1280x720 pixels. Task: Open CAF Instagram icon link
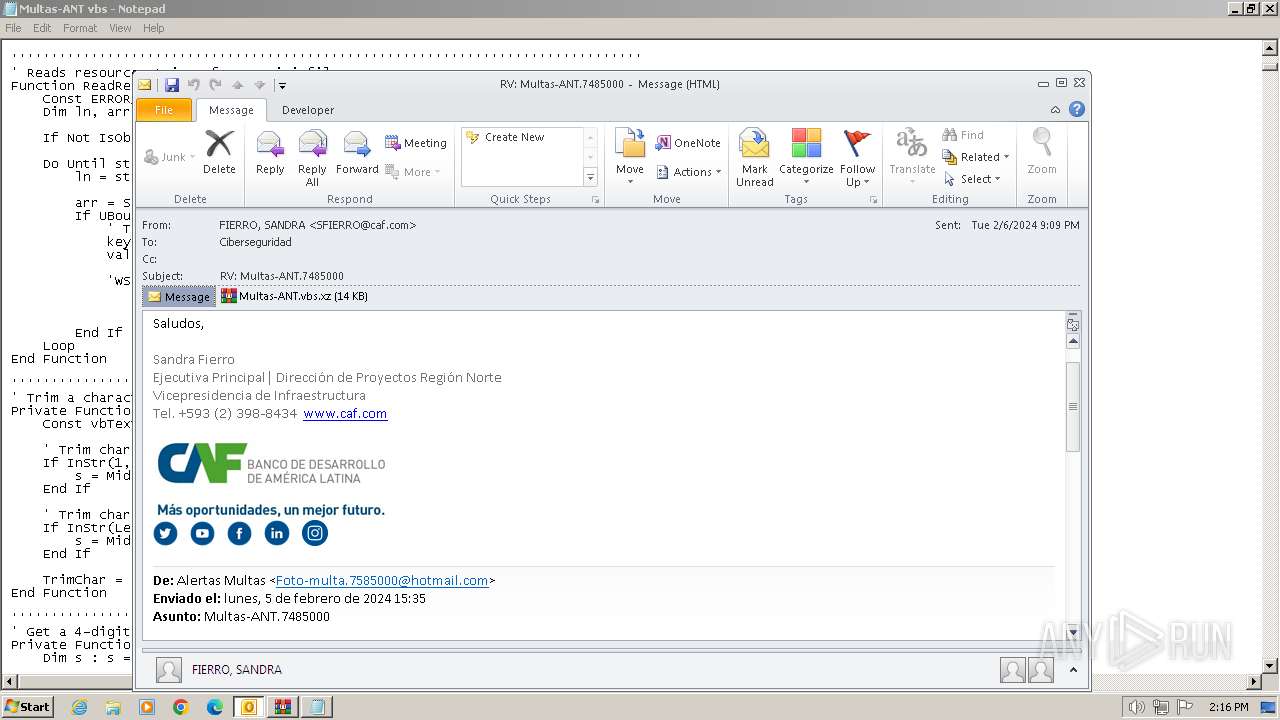(x=315, y=534)
